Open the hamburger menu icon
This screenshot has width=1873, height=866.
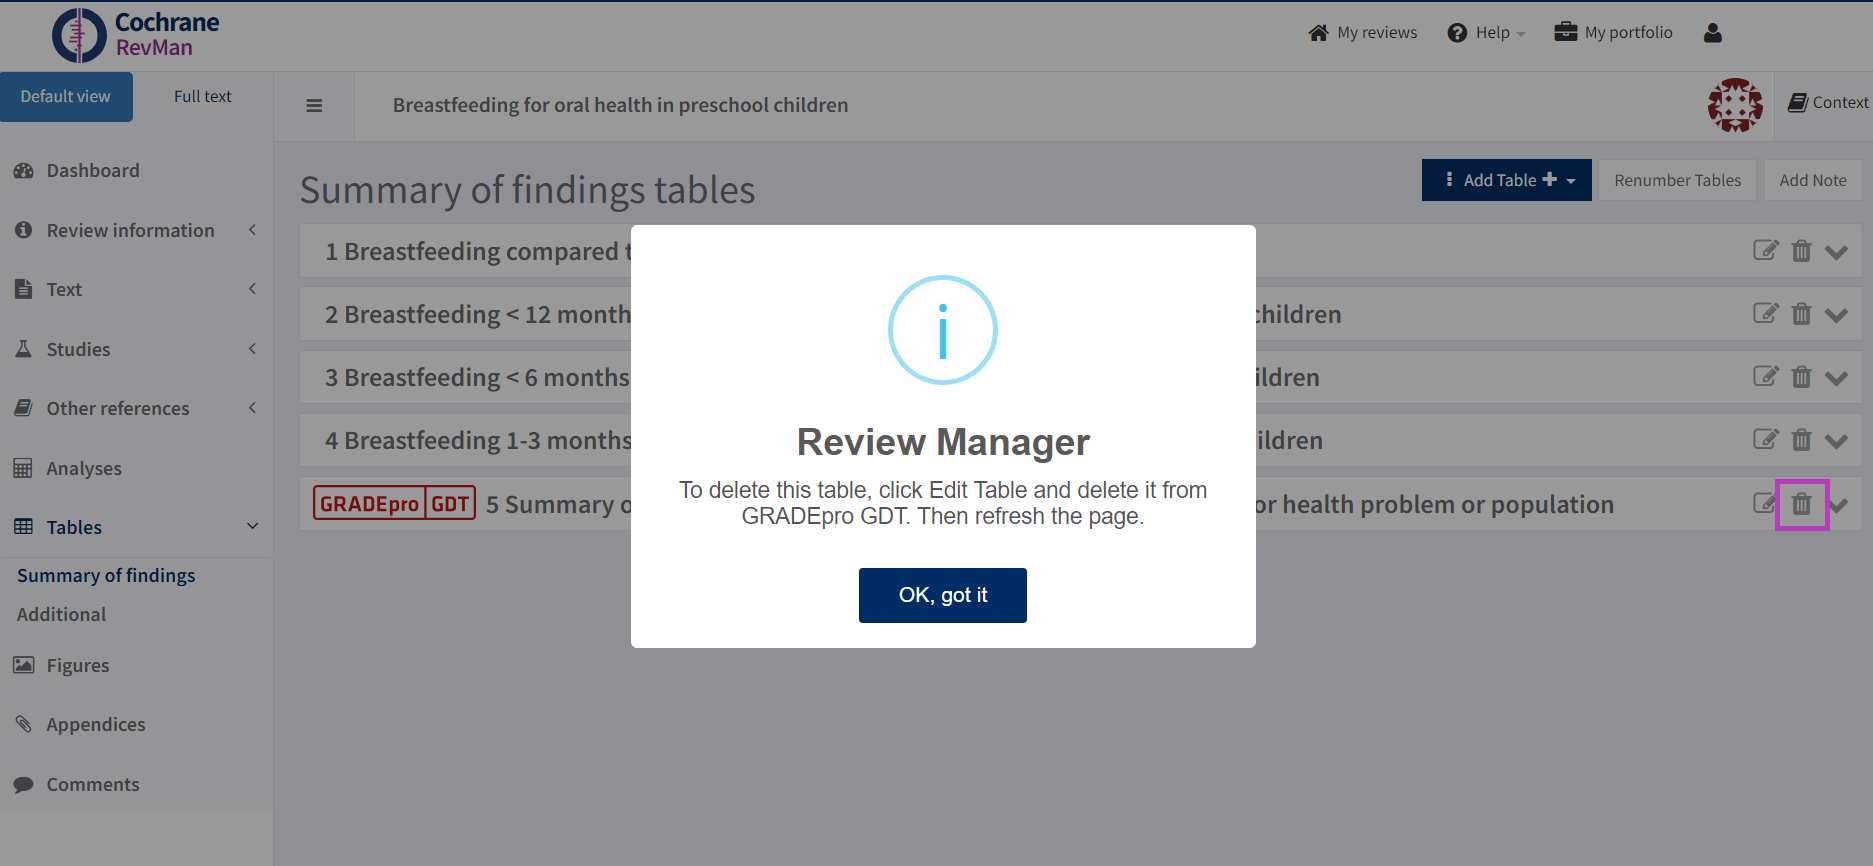314,106
